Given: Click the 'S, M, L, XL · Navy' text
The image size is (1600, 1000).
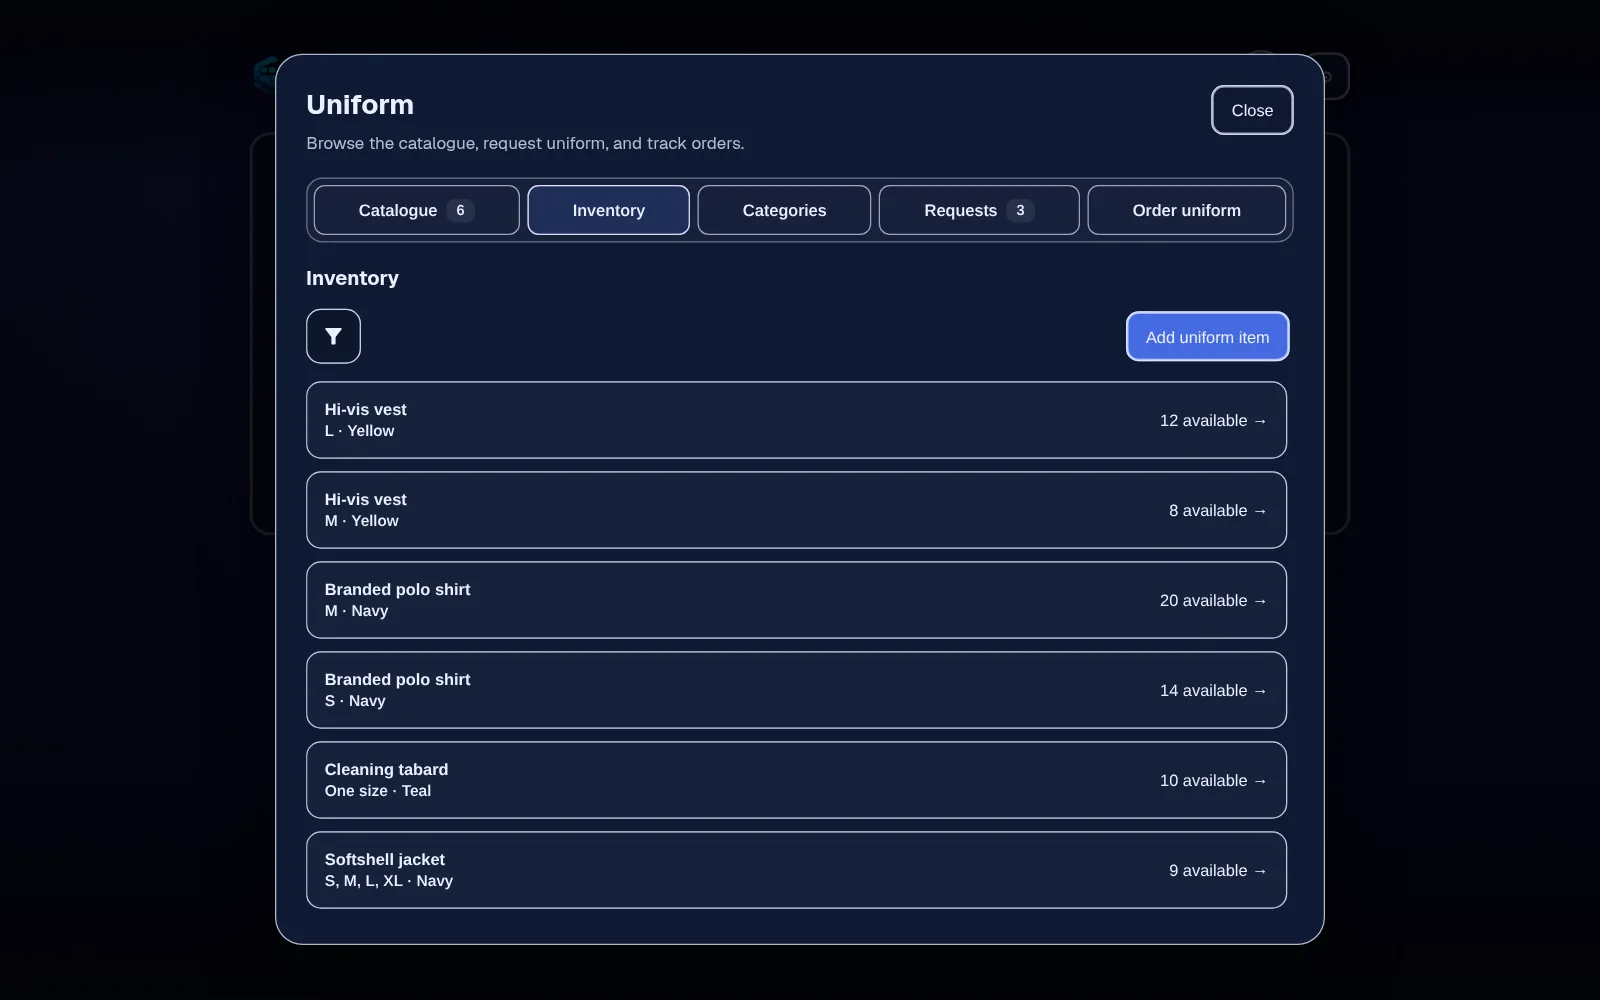Looking at the screenshot, I should pyautogui.click(x=389, y=881).
